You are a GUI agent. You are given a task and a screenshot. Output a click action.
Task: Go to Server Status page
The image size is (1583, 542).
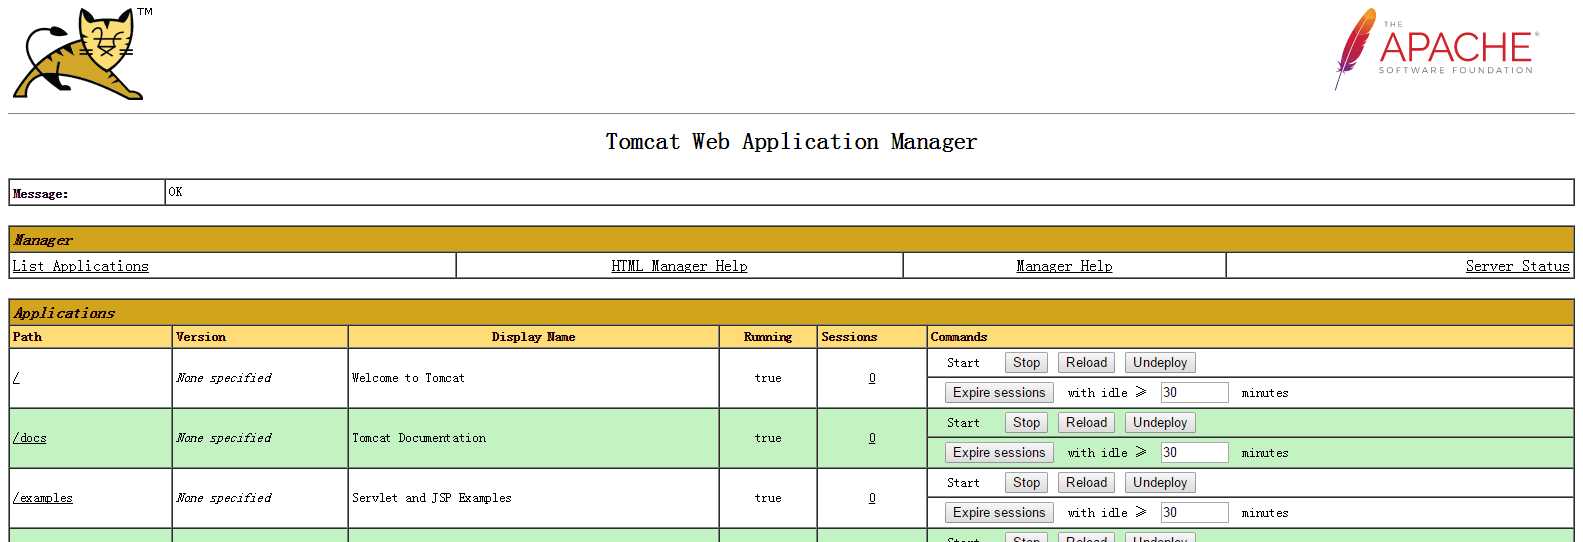(1517, 266)
